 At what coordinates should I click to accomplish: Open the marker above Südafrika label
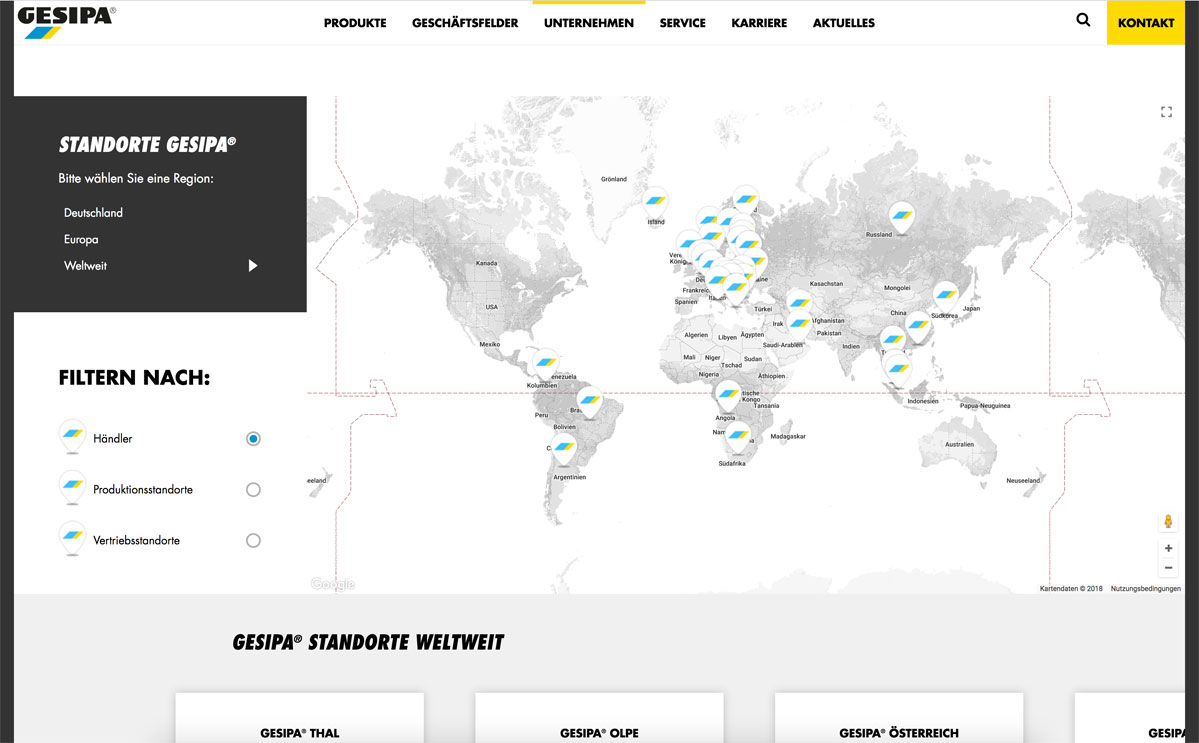[738, 437]
